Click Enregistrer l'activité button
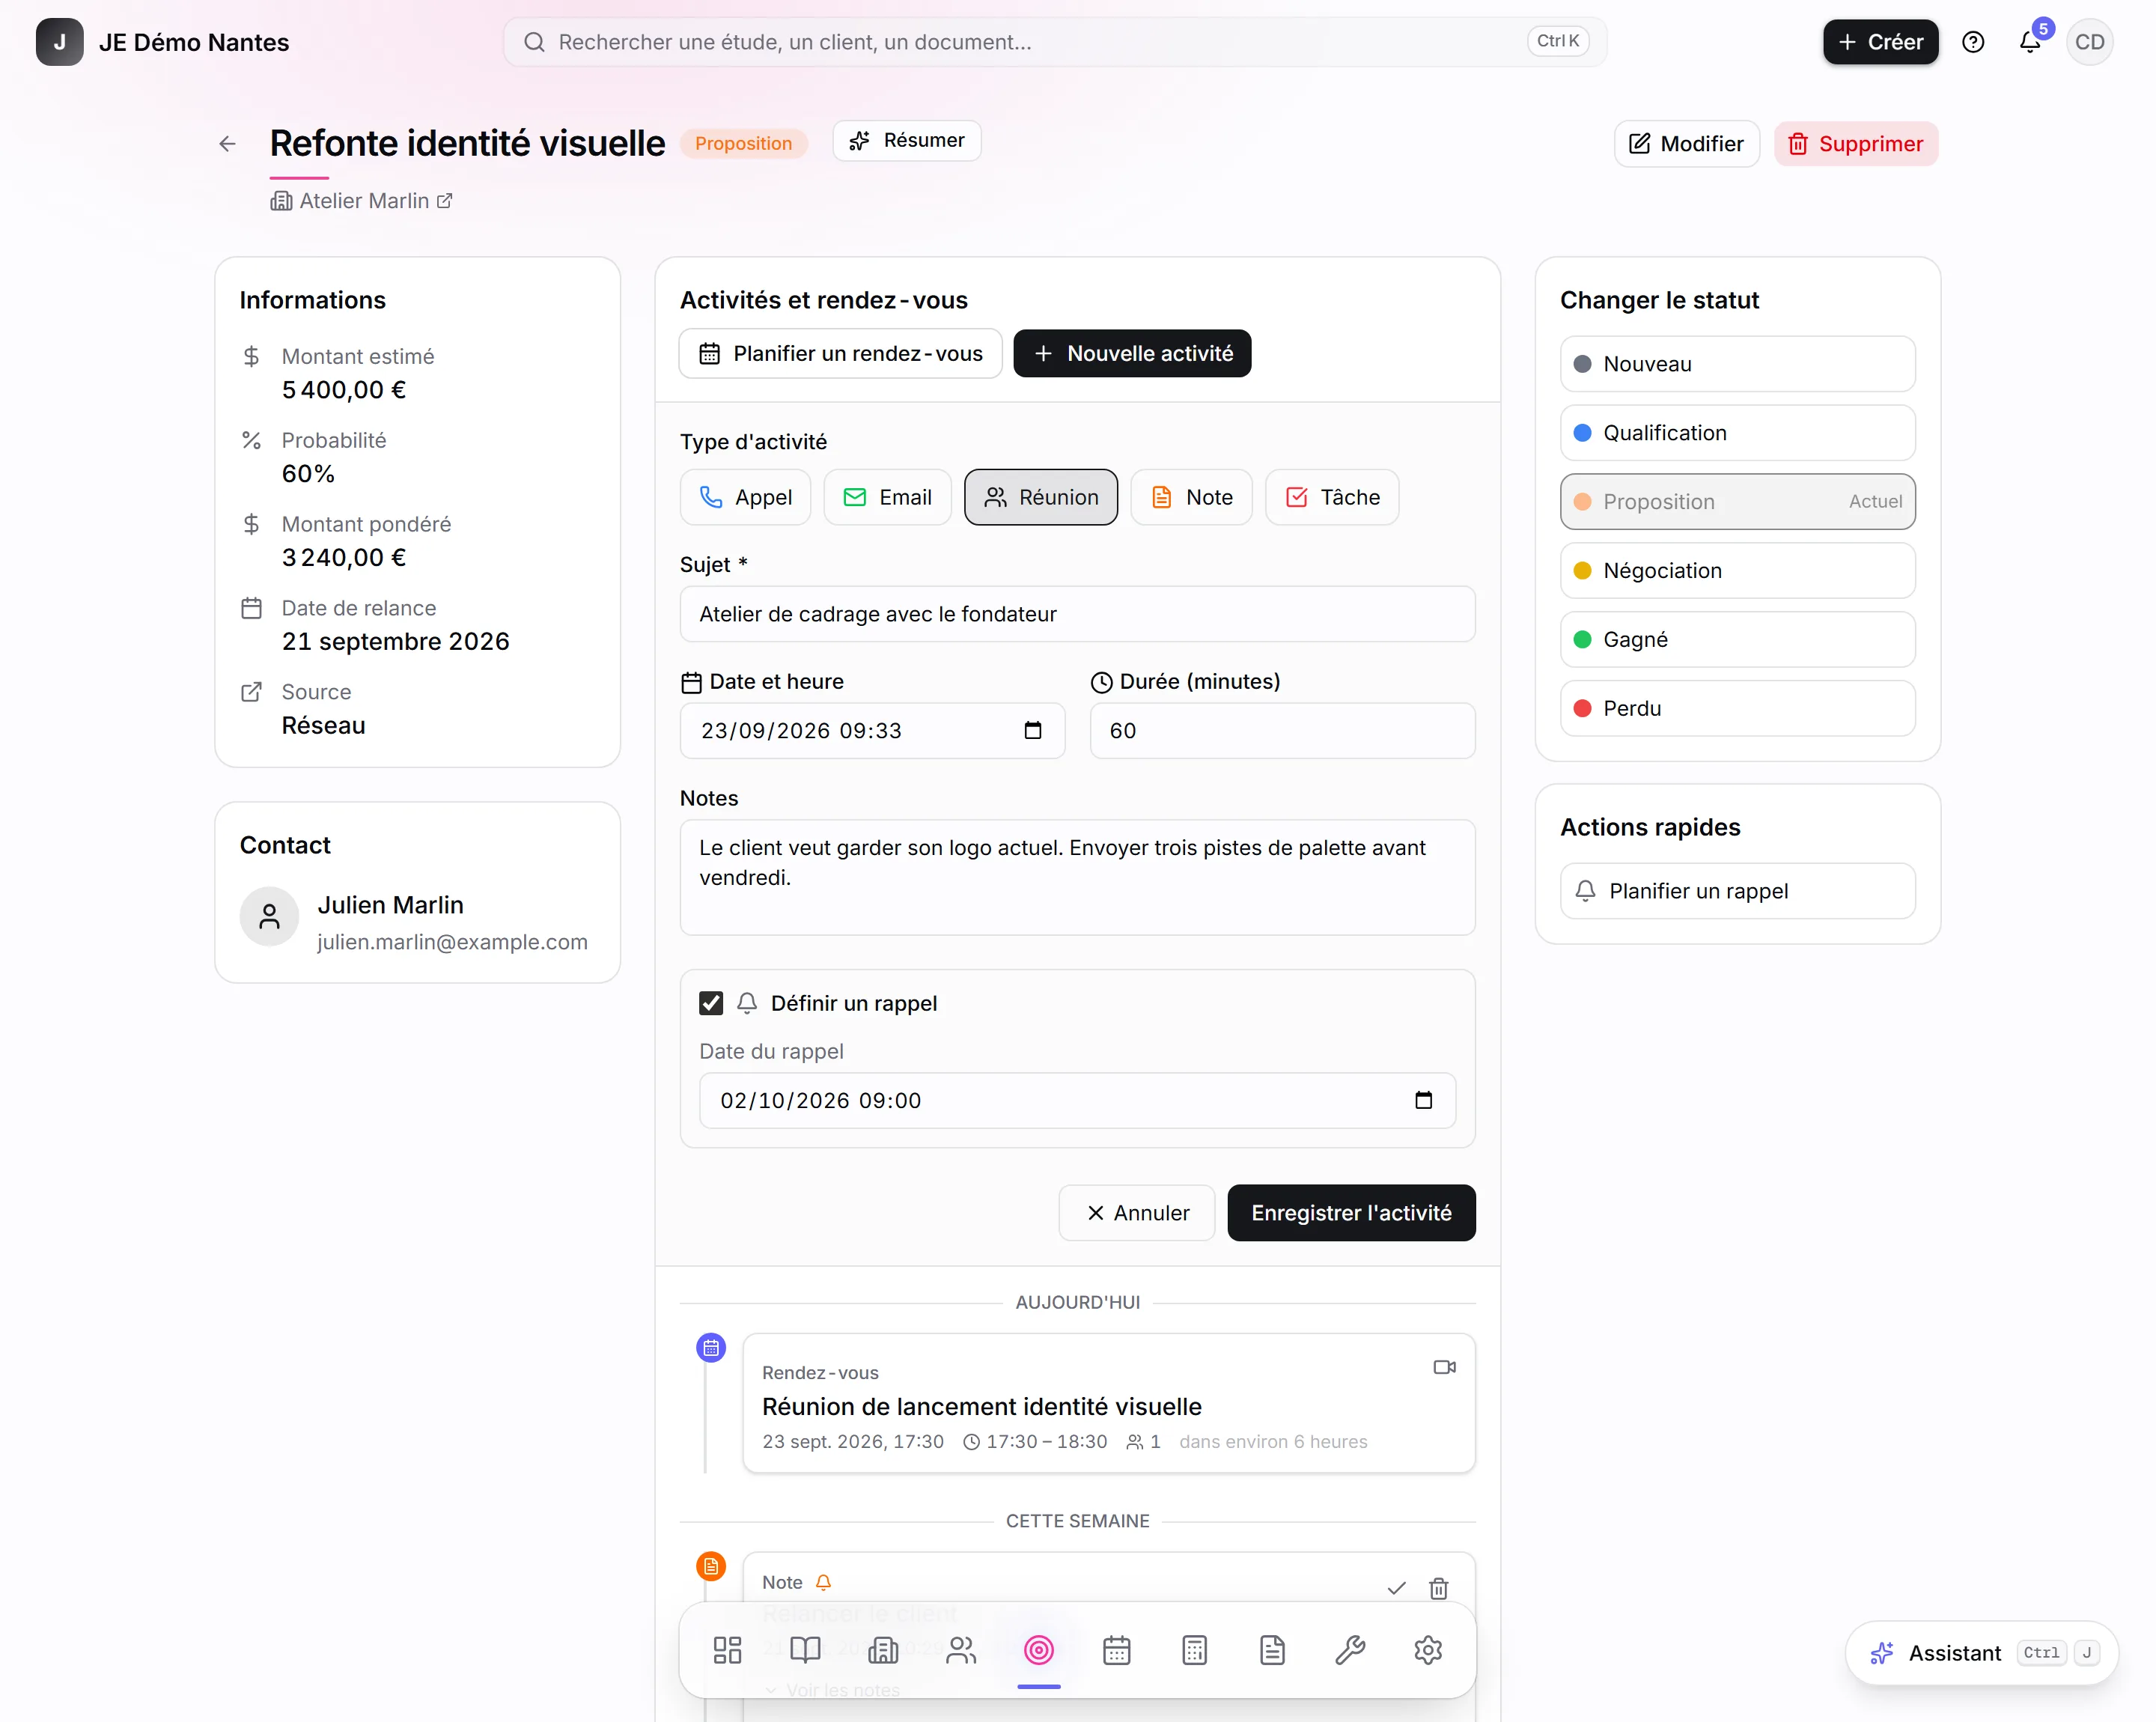The height and width of the screenshot is (1722, 2156). pos(1352,1214)
